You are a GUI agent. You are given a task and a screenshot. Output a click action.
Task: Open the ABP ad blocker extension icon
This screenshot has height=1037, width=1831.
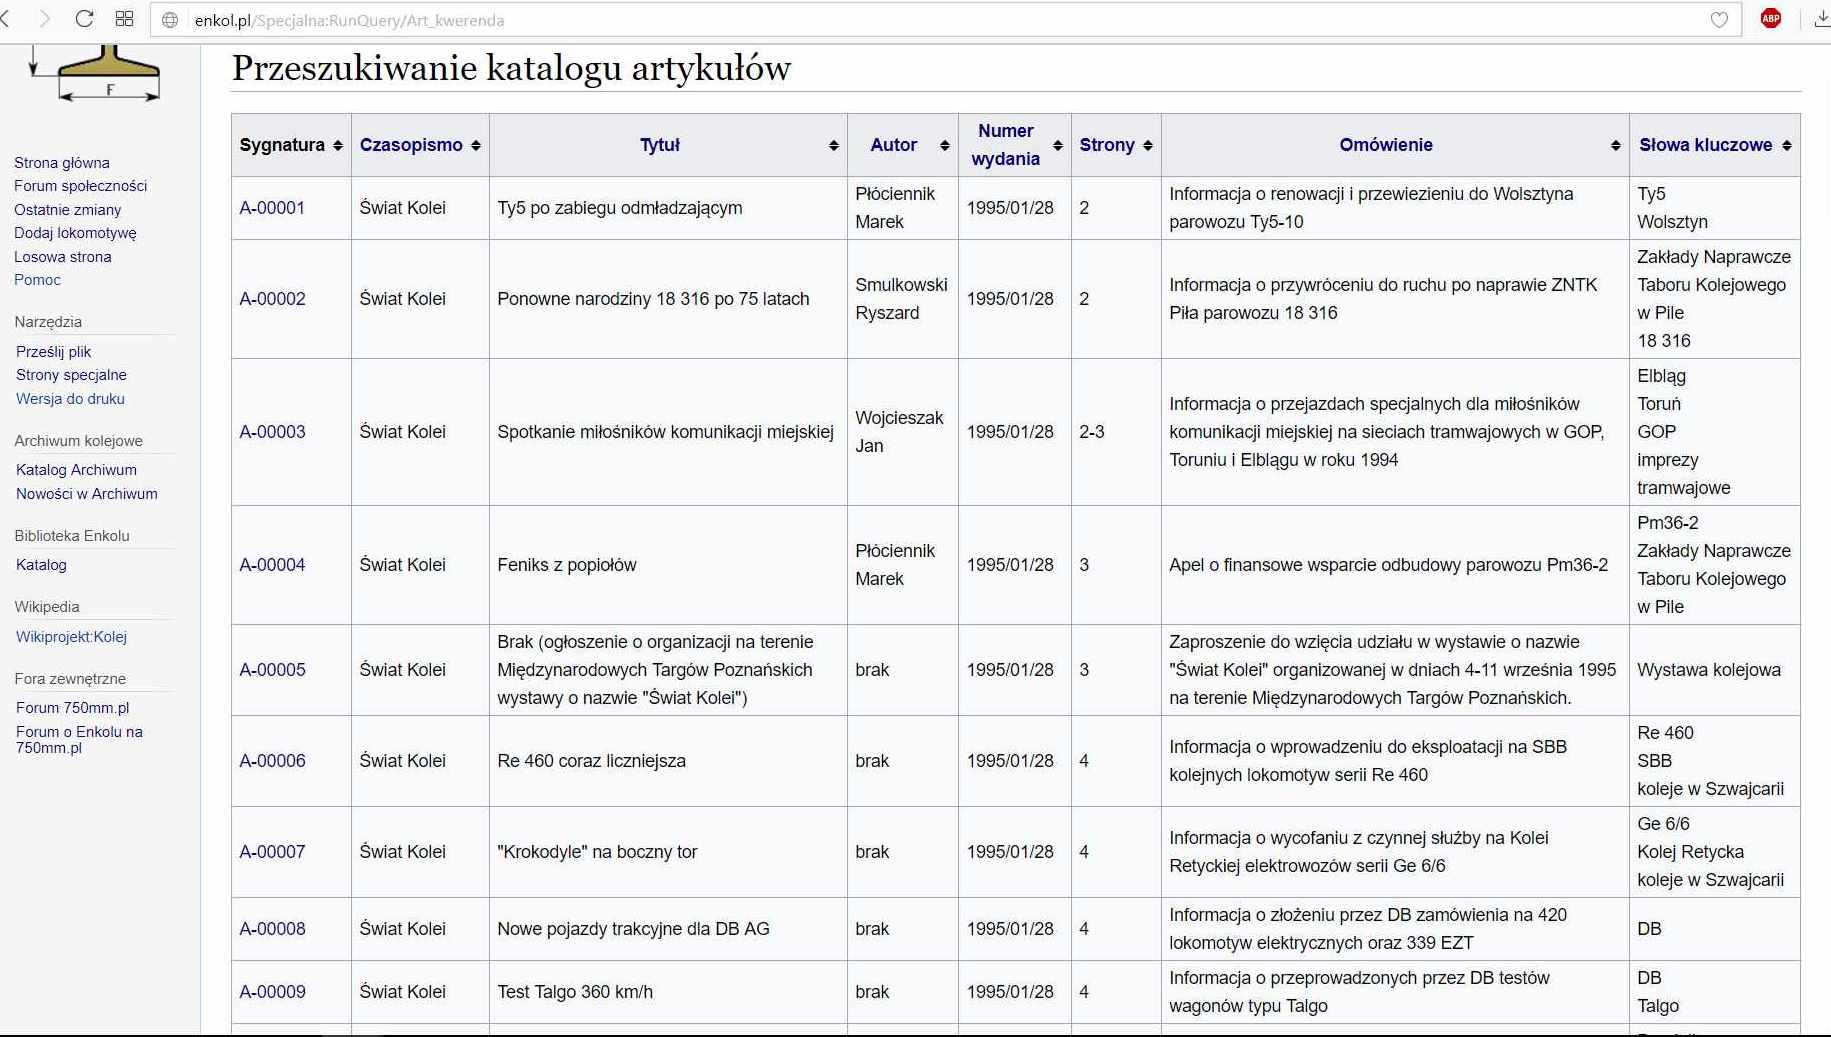click(x=1770, y=19)
